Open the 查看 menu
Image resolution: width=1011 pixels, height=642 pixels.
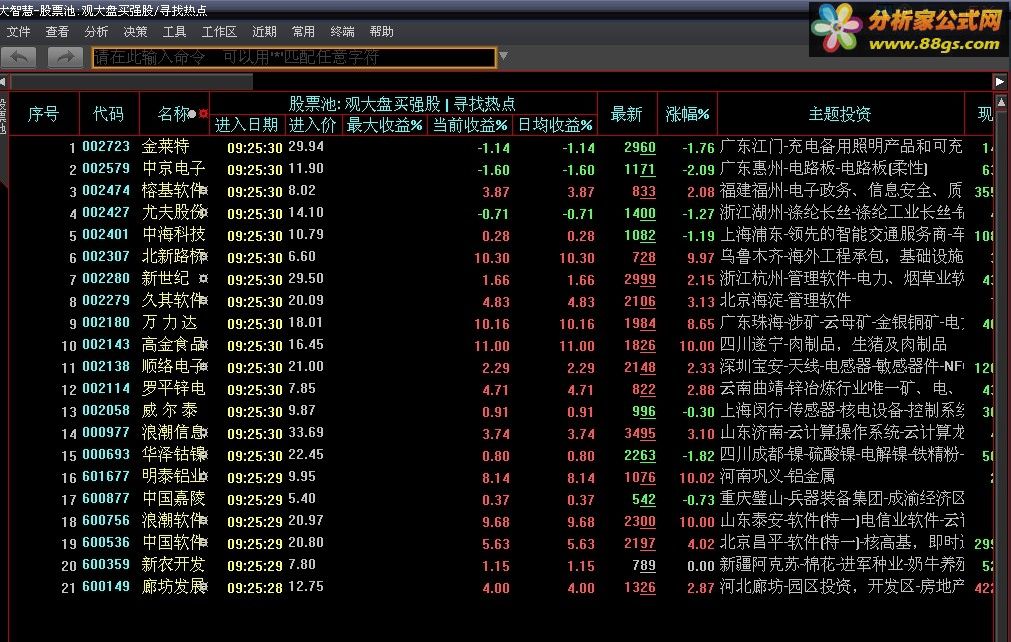(57, 32)
